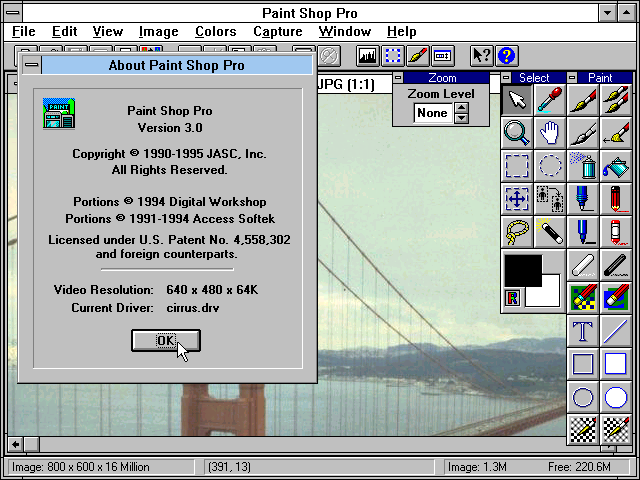Choose the filled circle shape tool
This screenshot has width=640, height=480.
tap(616, 397)
